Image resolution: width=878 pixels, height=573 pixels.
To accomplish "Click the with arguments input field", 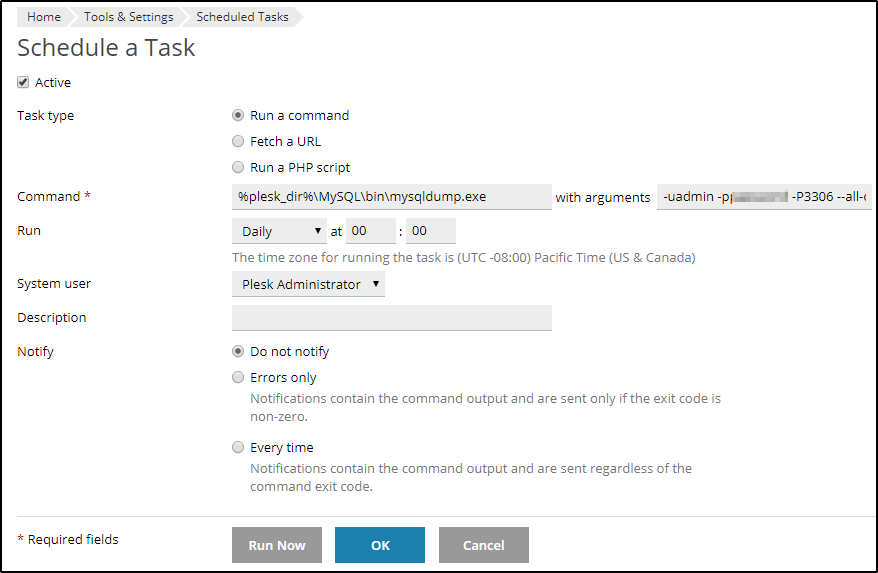I will point(764,197).
